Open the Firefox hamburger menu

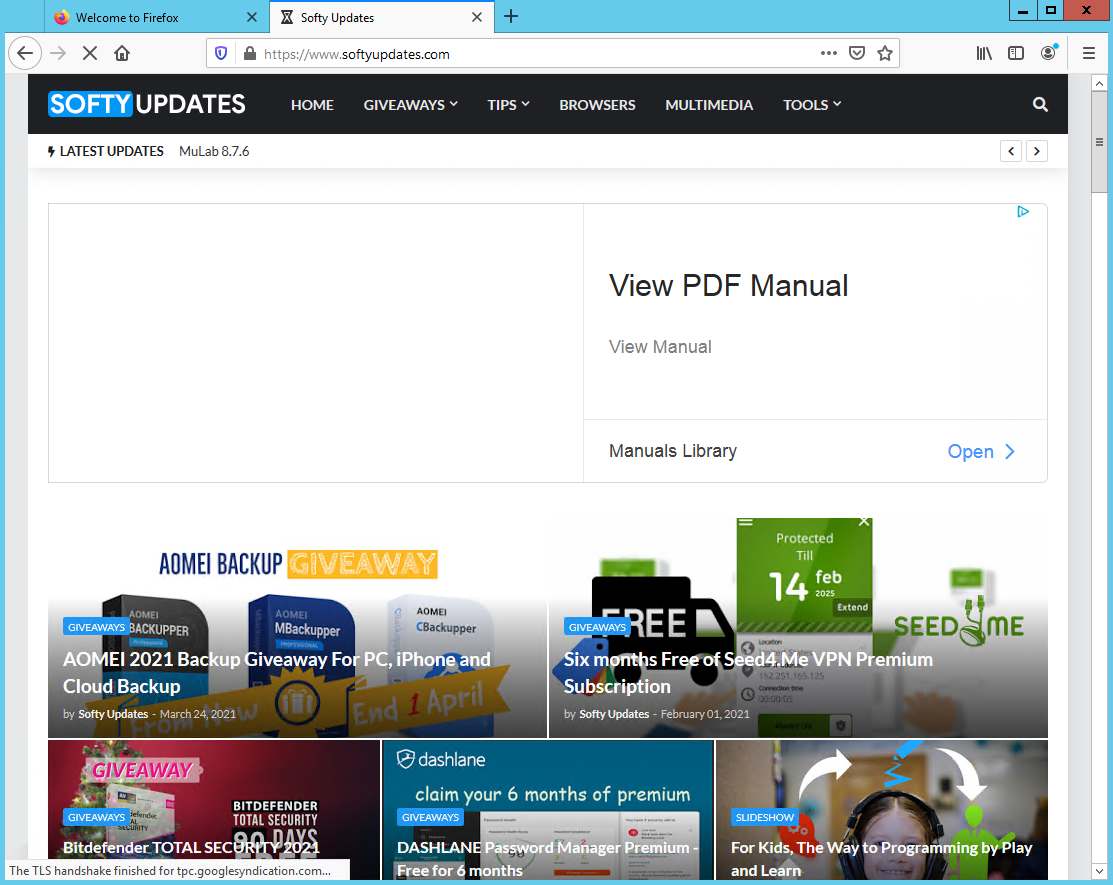point(1088,53)
